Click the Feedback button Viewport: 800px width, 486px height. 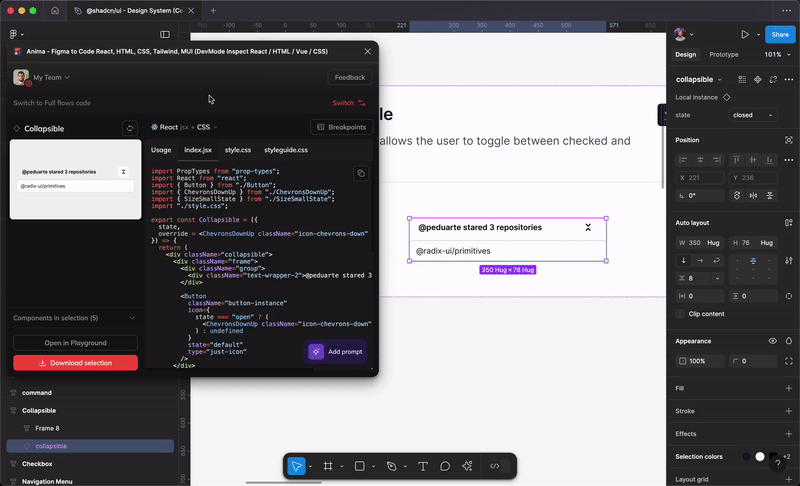pos(349,78)
